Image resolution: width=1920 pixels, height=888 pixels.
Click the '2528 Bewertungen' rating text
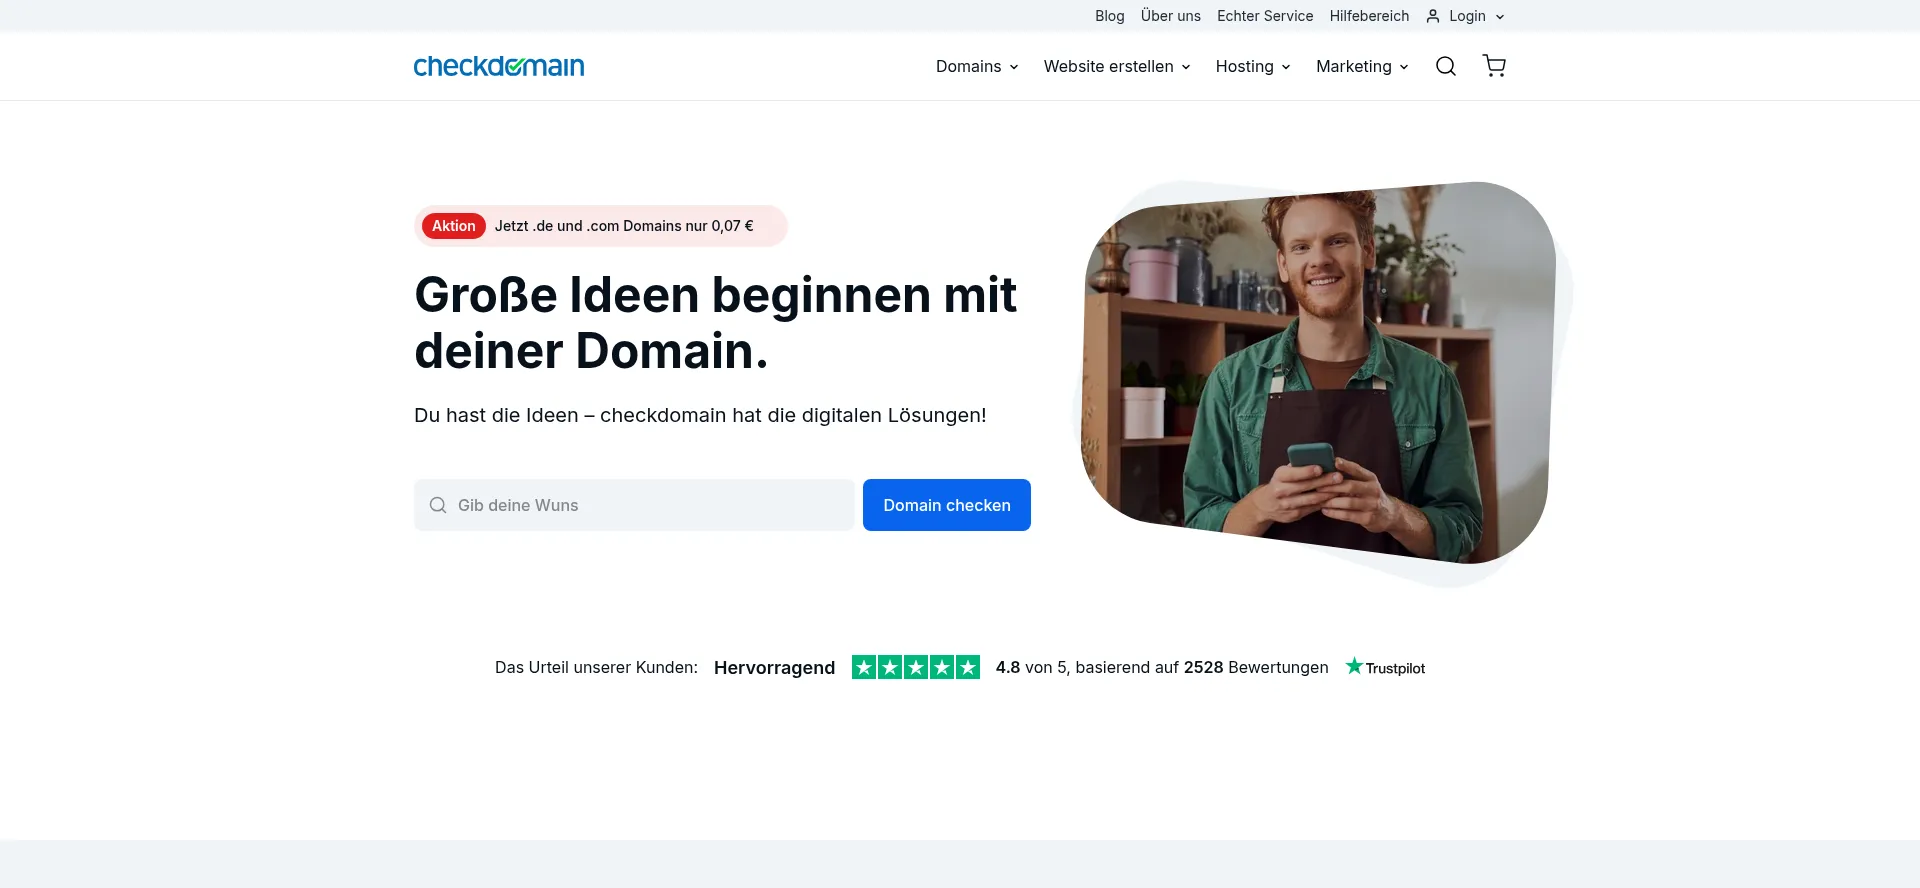coord(1256,667)
